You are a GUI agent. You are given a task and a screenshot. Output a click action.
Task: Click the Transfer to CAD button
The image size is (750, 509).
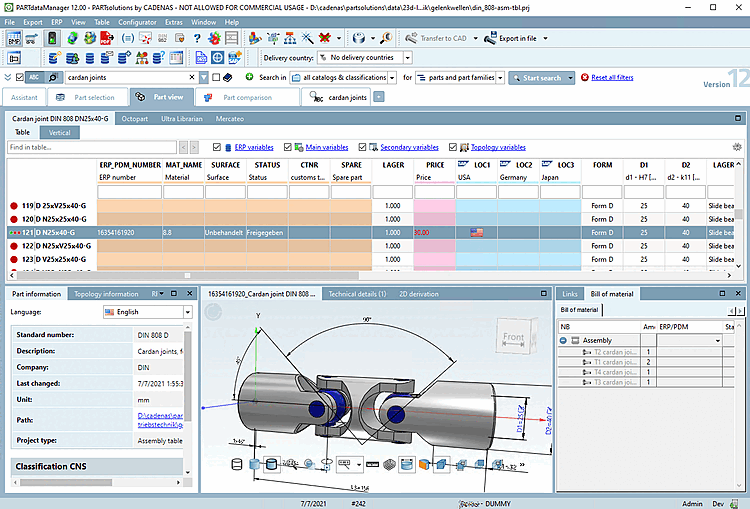tap(437, 38)
